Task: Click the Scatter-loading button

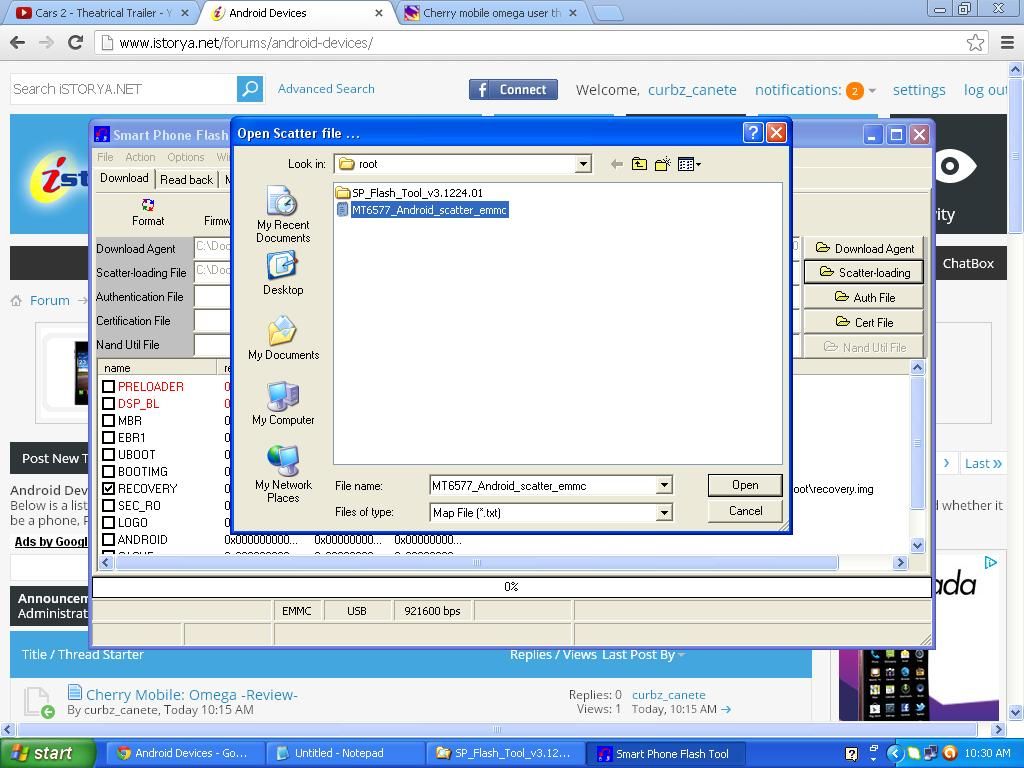Action: click(x=863, y=272)
